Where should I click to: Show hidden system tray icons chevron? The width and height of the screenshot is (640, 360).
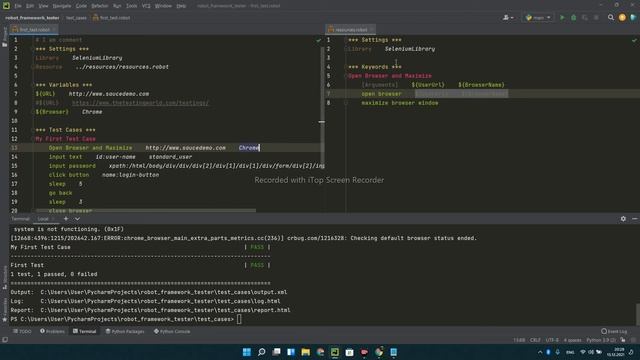540,352
